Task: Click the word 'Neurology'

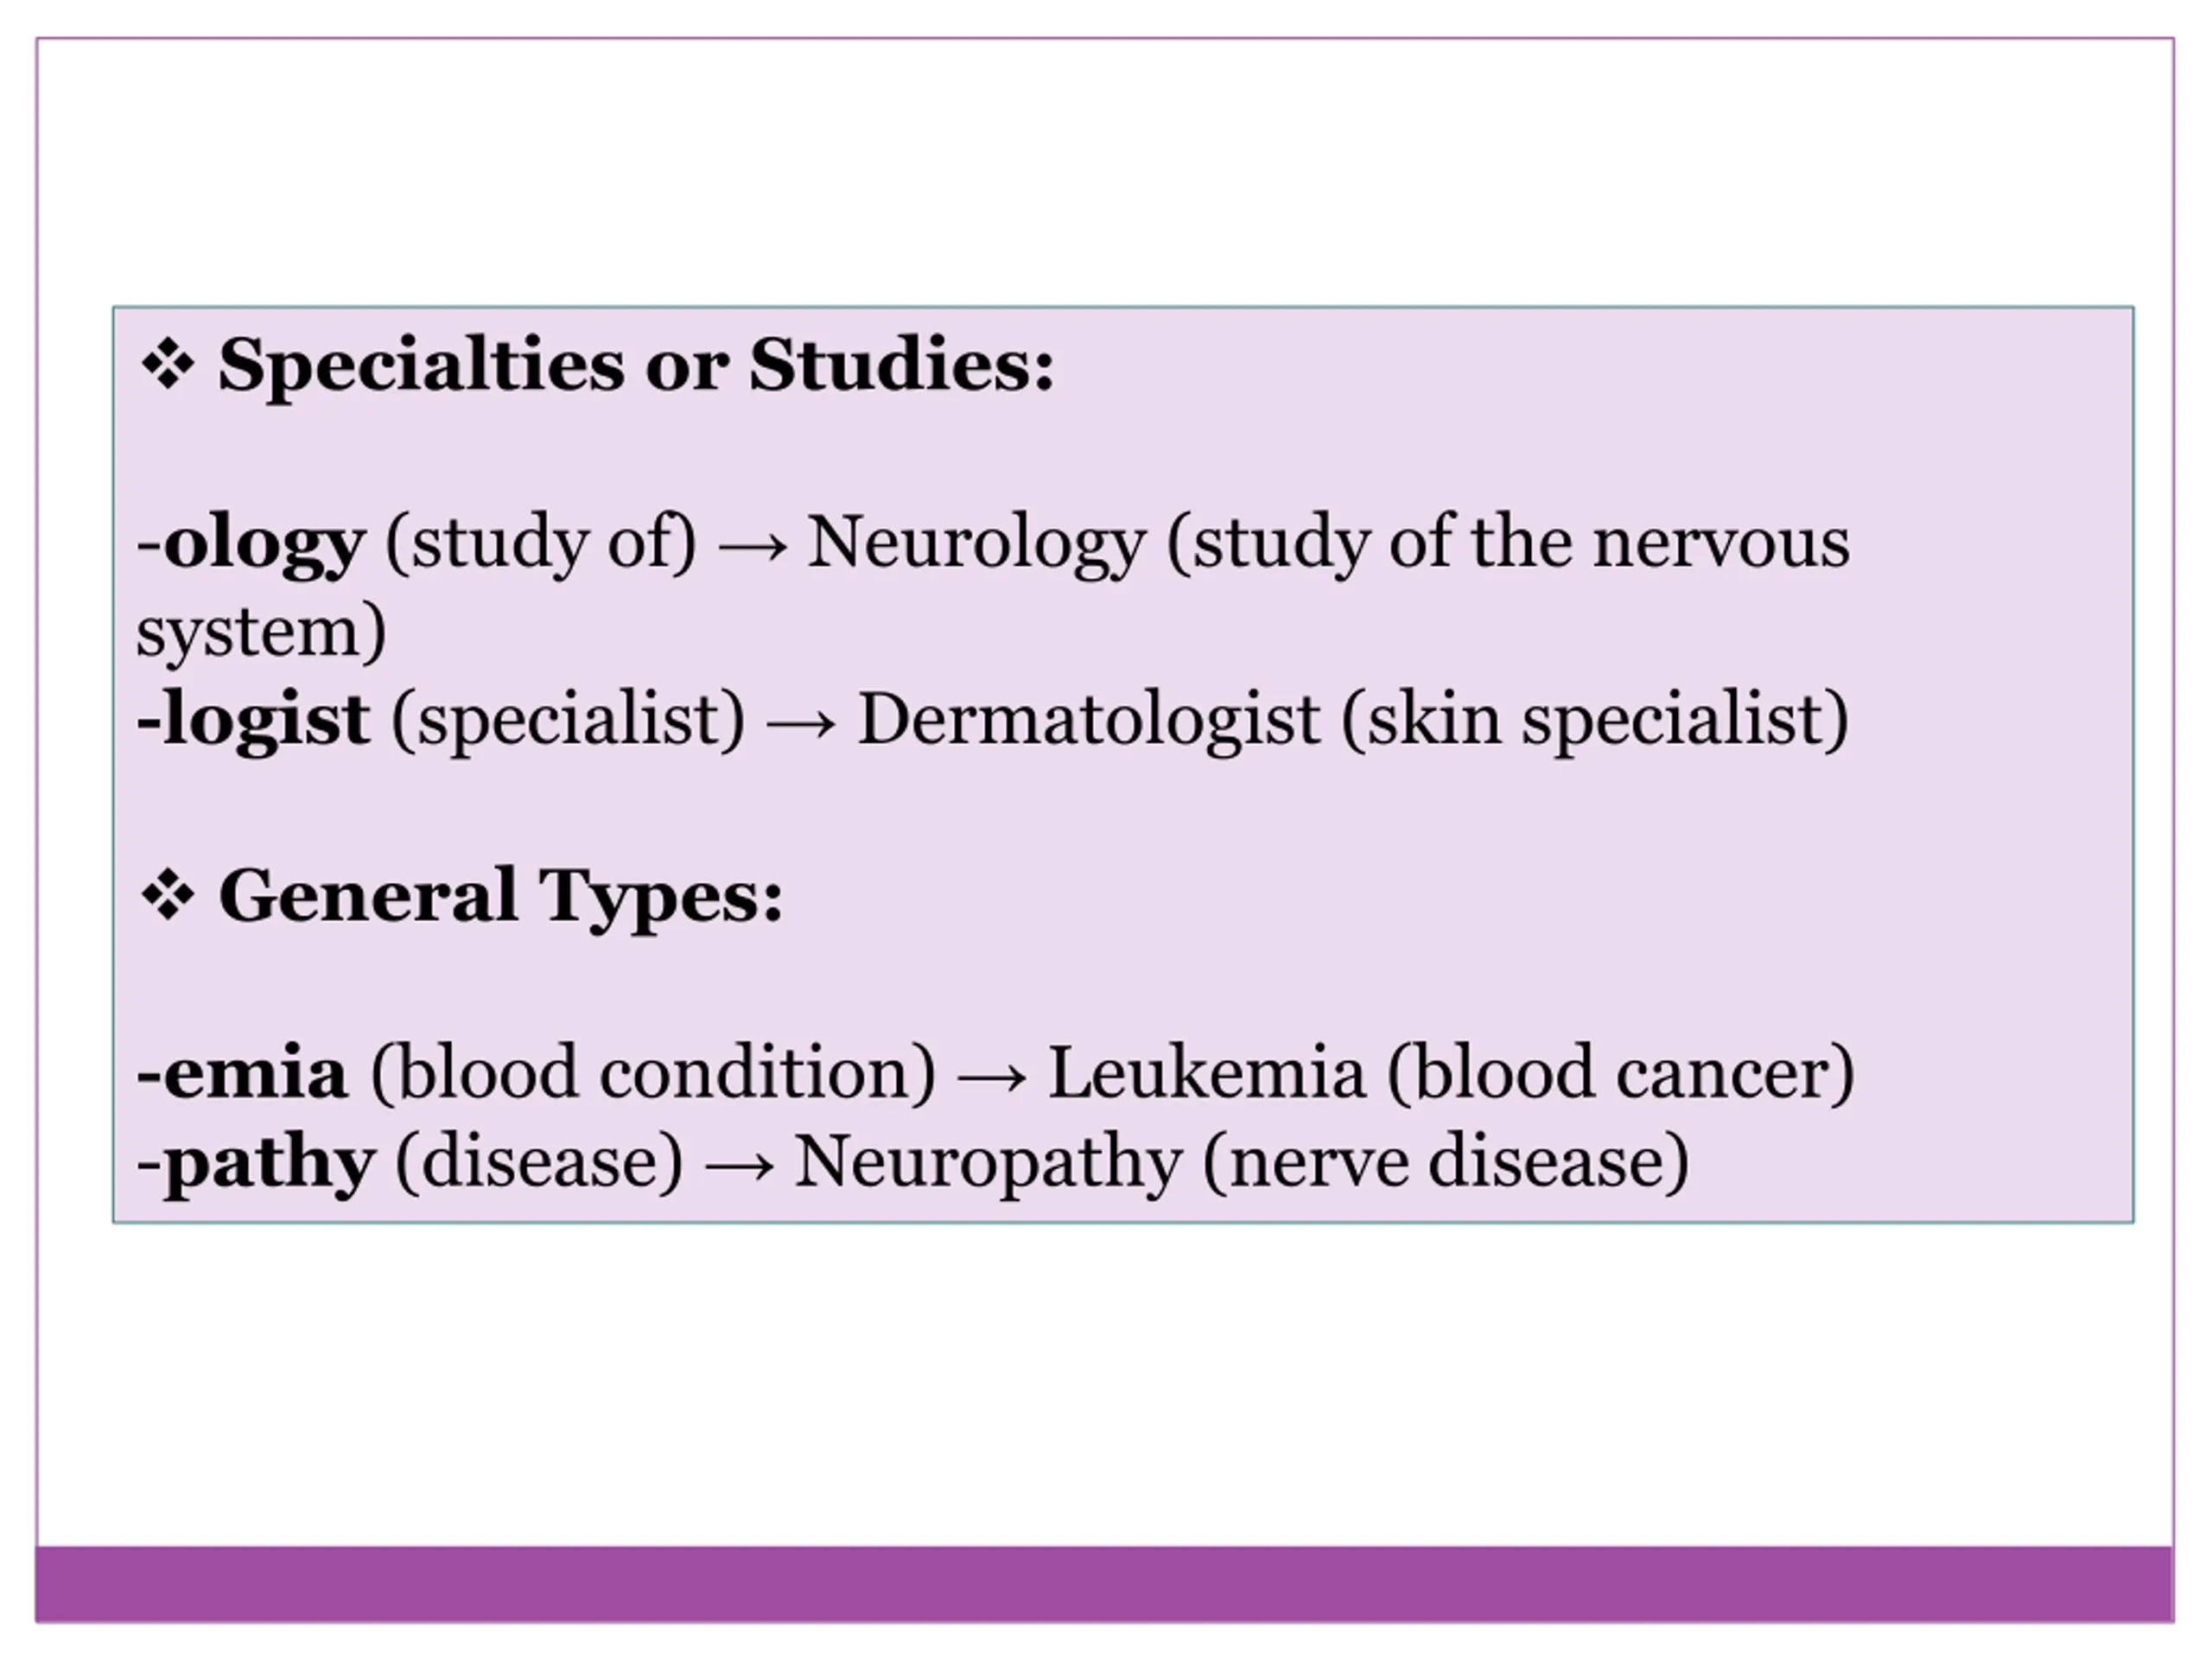Action: click(976, 546)
